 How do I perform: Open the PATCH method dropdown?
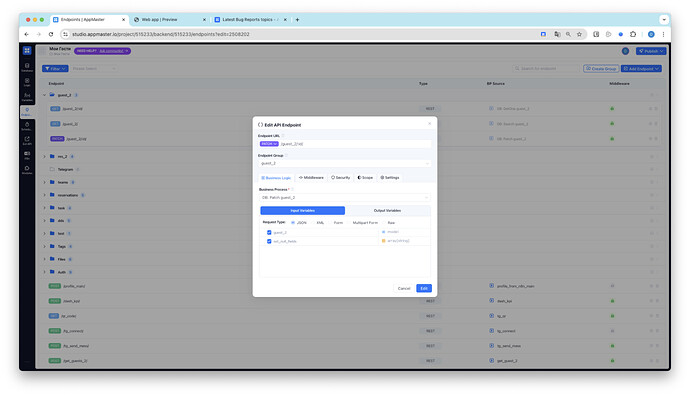269,144
